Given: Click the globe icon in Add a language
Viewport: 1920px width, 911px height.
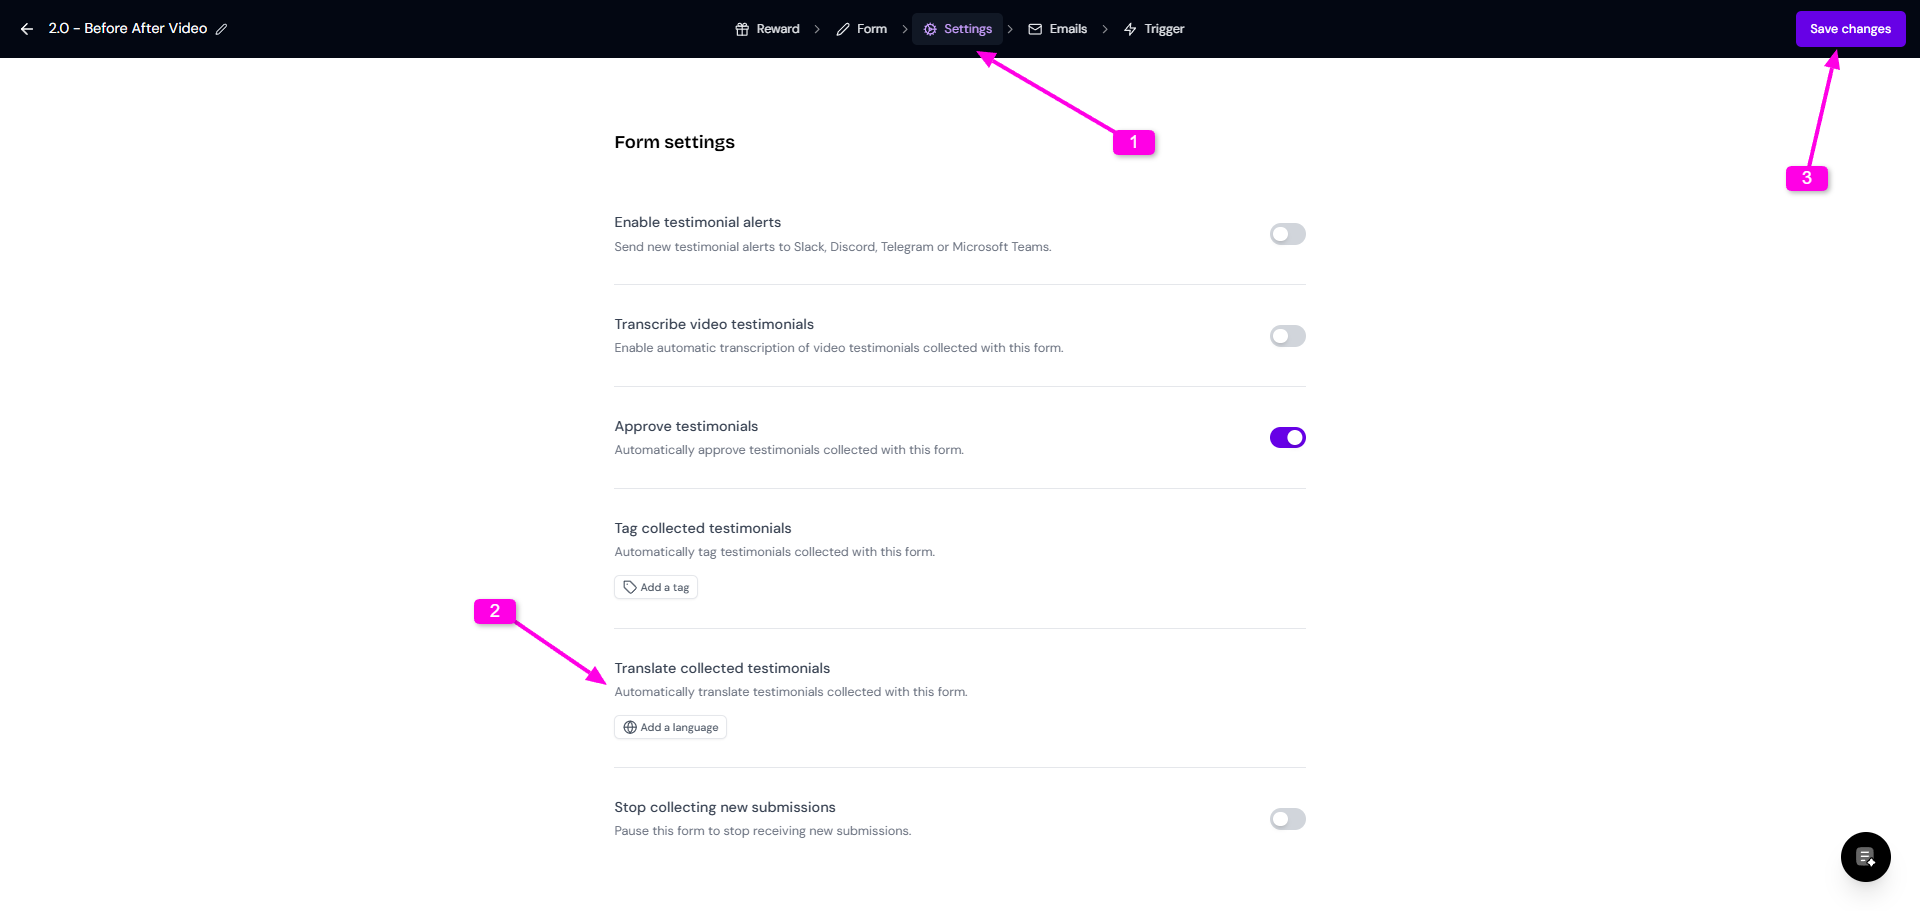Looking at the screenshot, I should [630, 727].
